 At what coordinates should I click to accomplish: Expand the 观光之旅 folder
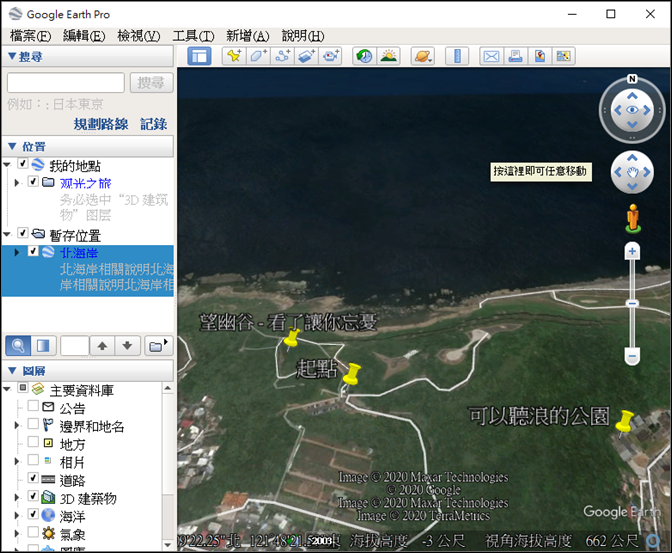point(16,183)
